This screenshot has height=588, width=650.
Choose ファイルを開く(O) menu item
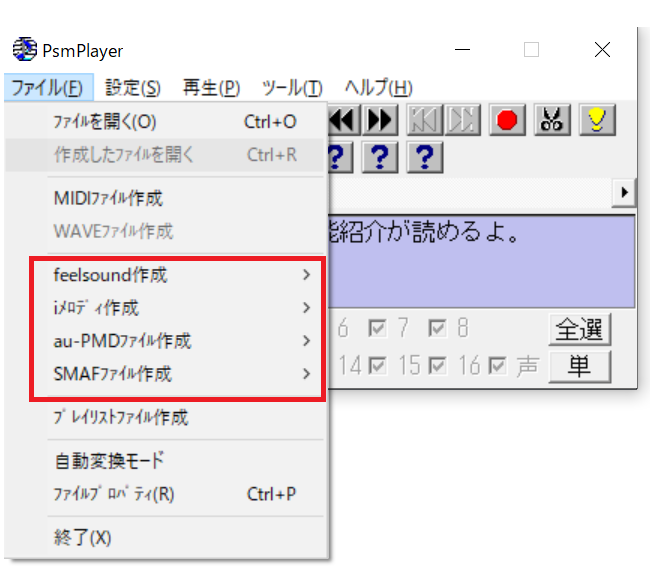165,122
